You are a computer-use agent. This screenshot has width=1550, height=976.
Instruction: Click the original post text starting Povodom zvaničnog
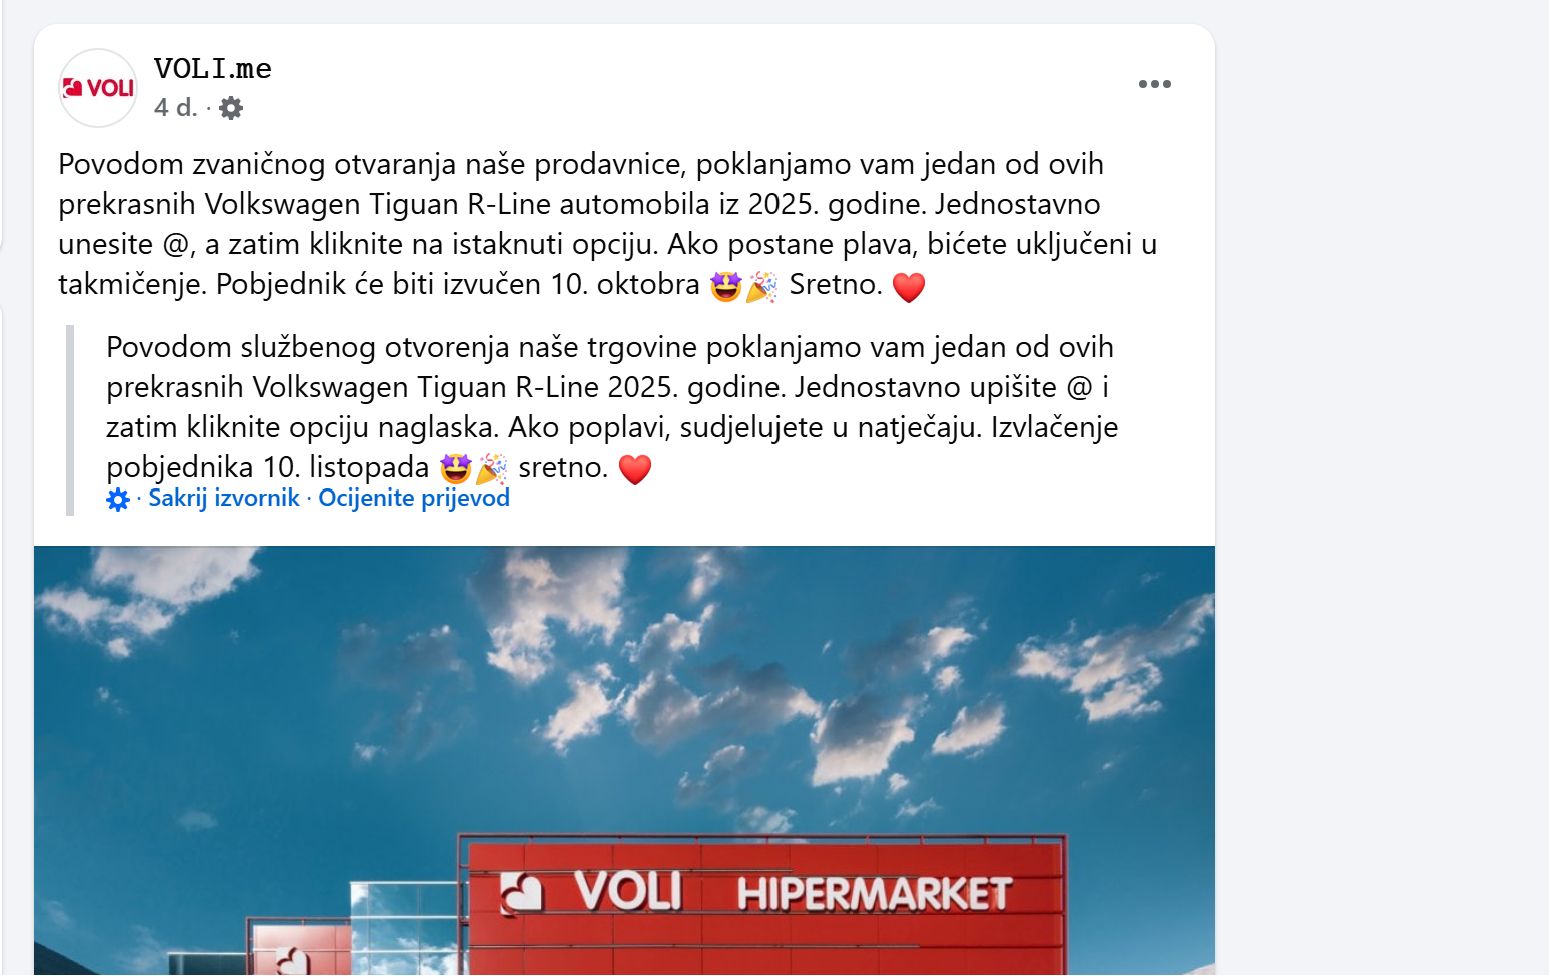pyautogui.click(x=608, y=224)
